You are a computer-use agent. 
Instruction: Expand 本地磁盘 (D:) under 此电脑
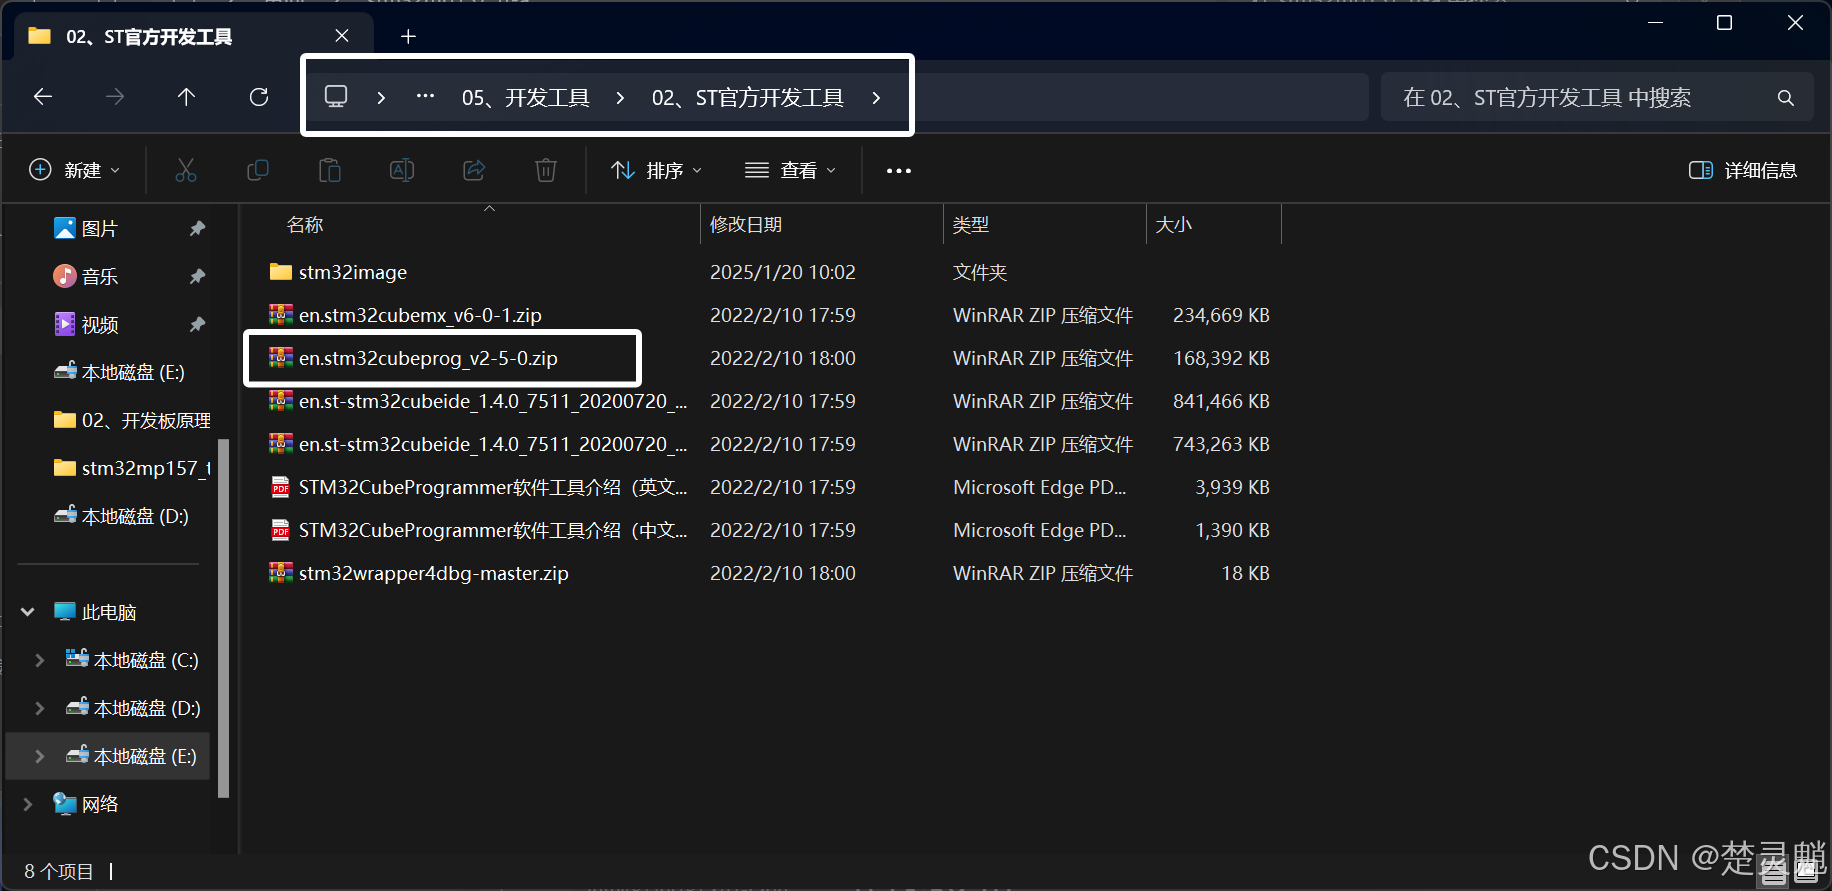(40, 708)
